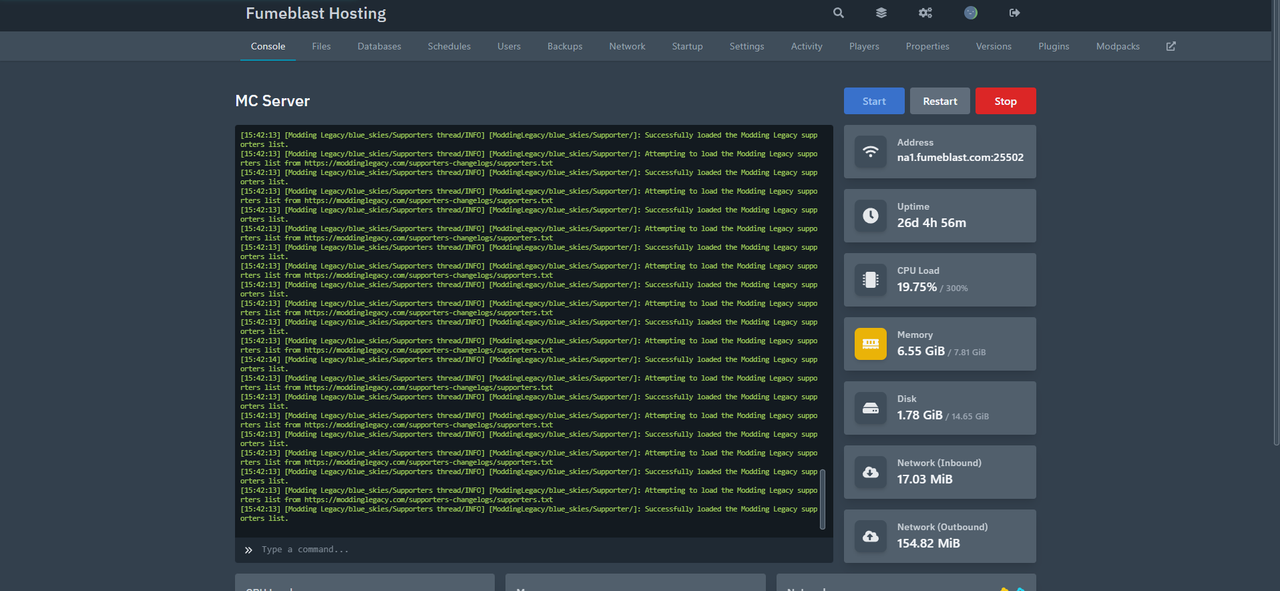Viewport: 1280px width, 591px height.
Task: Open the Databases tab
Action: click(x=379, y=46)
